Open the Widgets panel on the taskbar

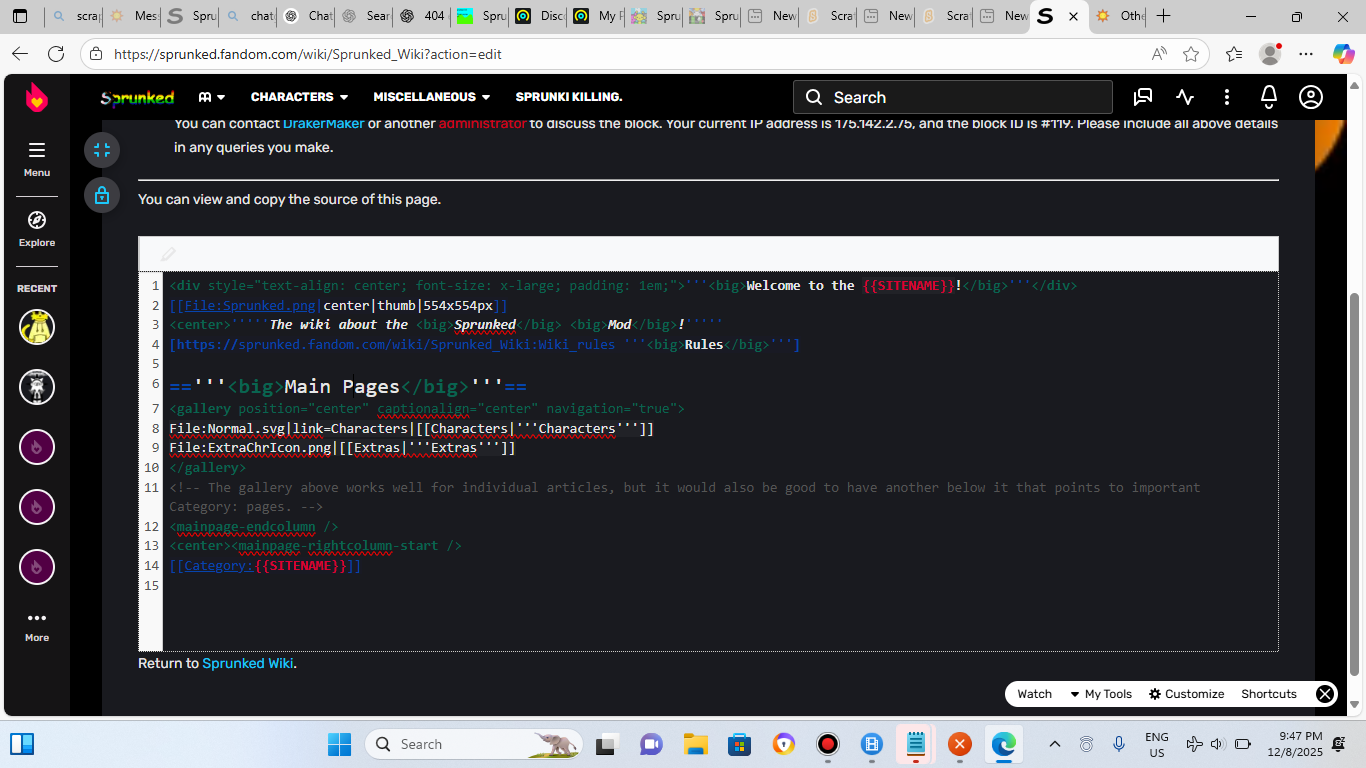[x=22, y=744]
